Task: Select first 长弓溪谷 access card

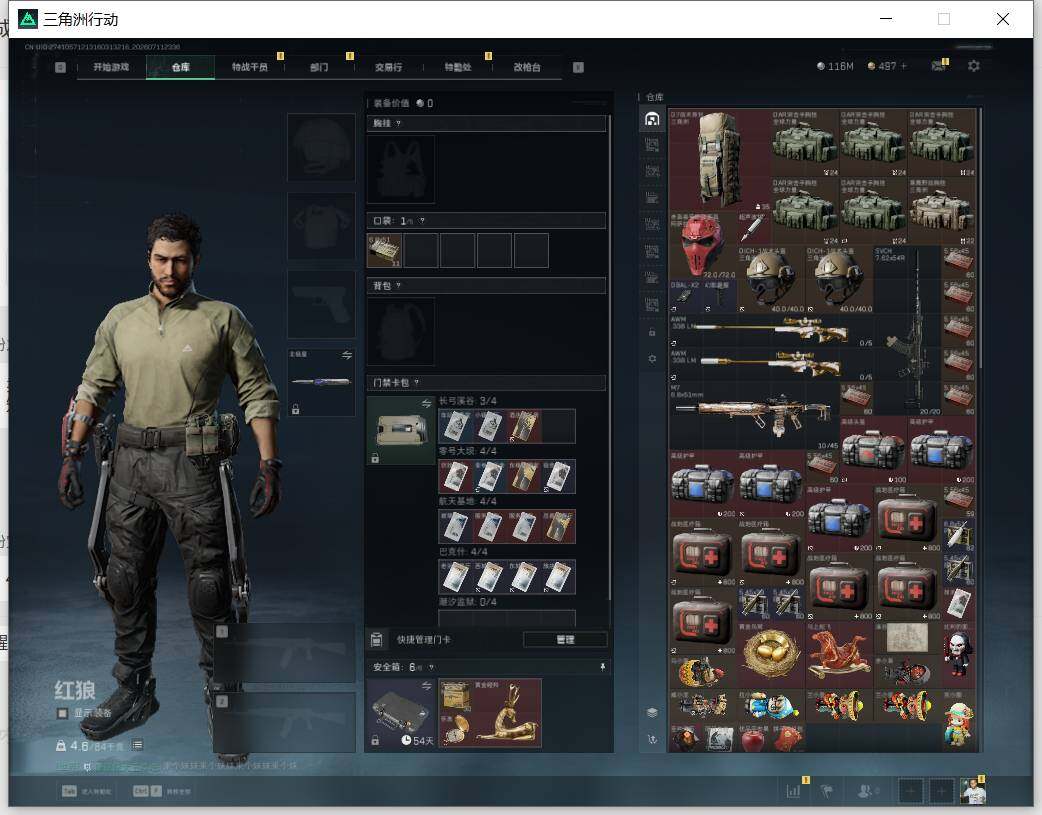Action: tap(456, 426)
